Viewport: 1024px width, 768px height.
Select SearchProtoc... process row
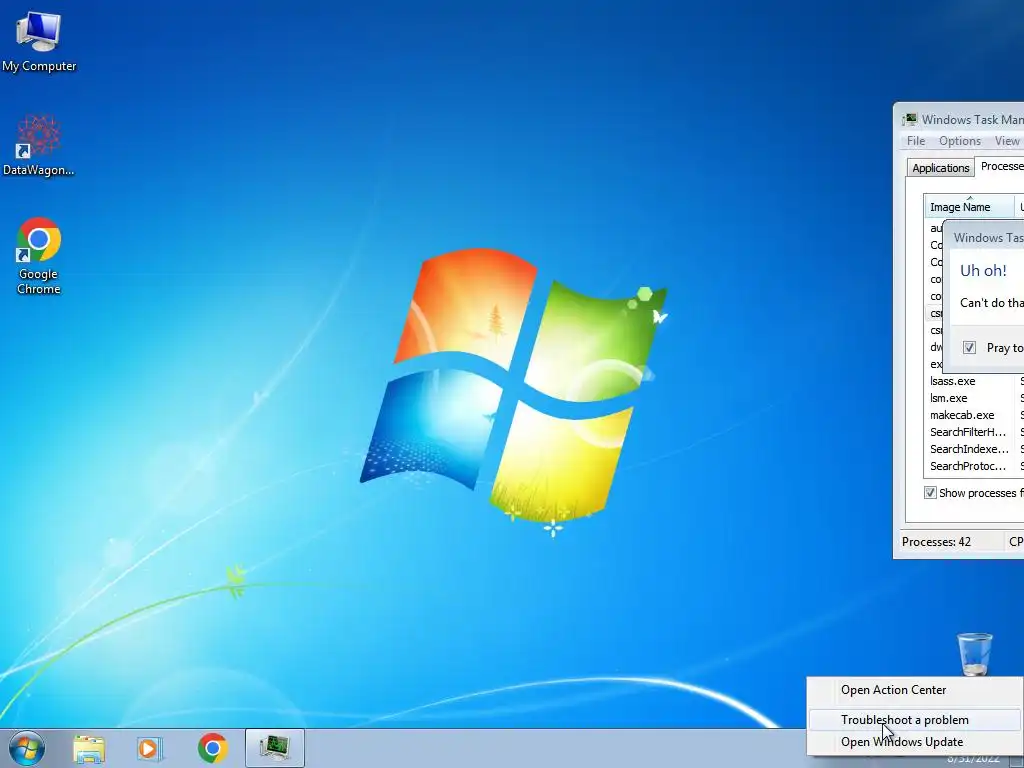click(974, 466)
